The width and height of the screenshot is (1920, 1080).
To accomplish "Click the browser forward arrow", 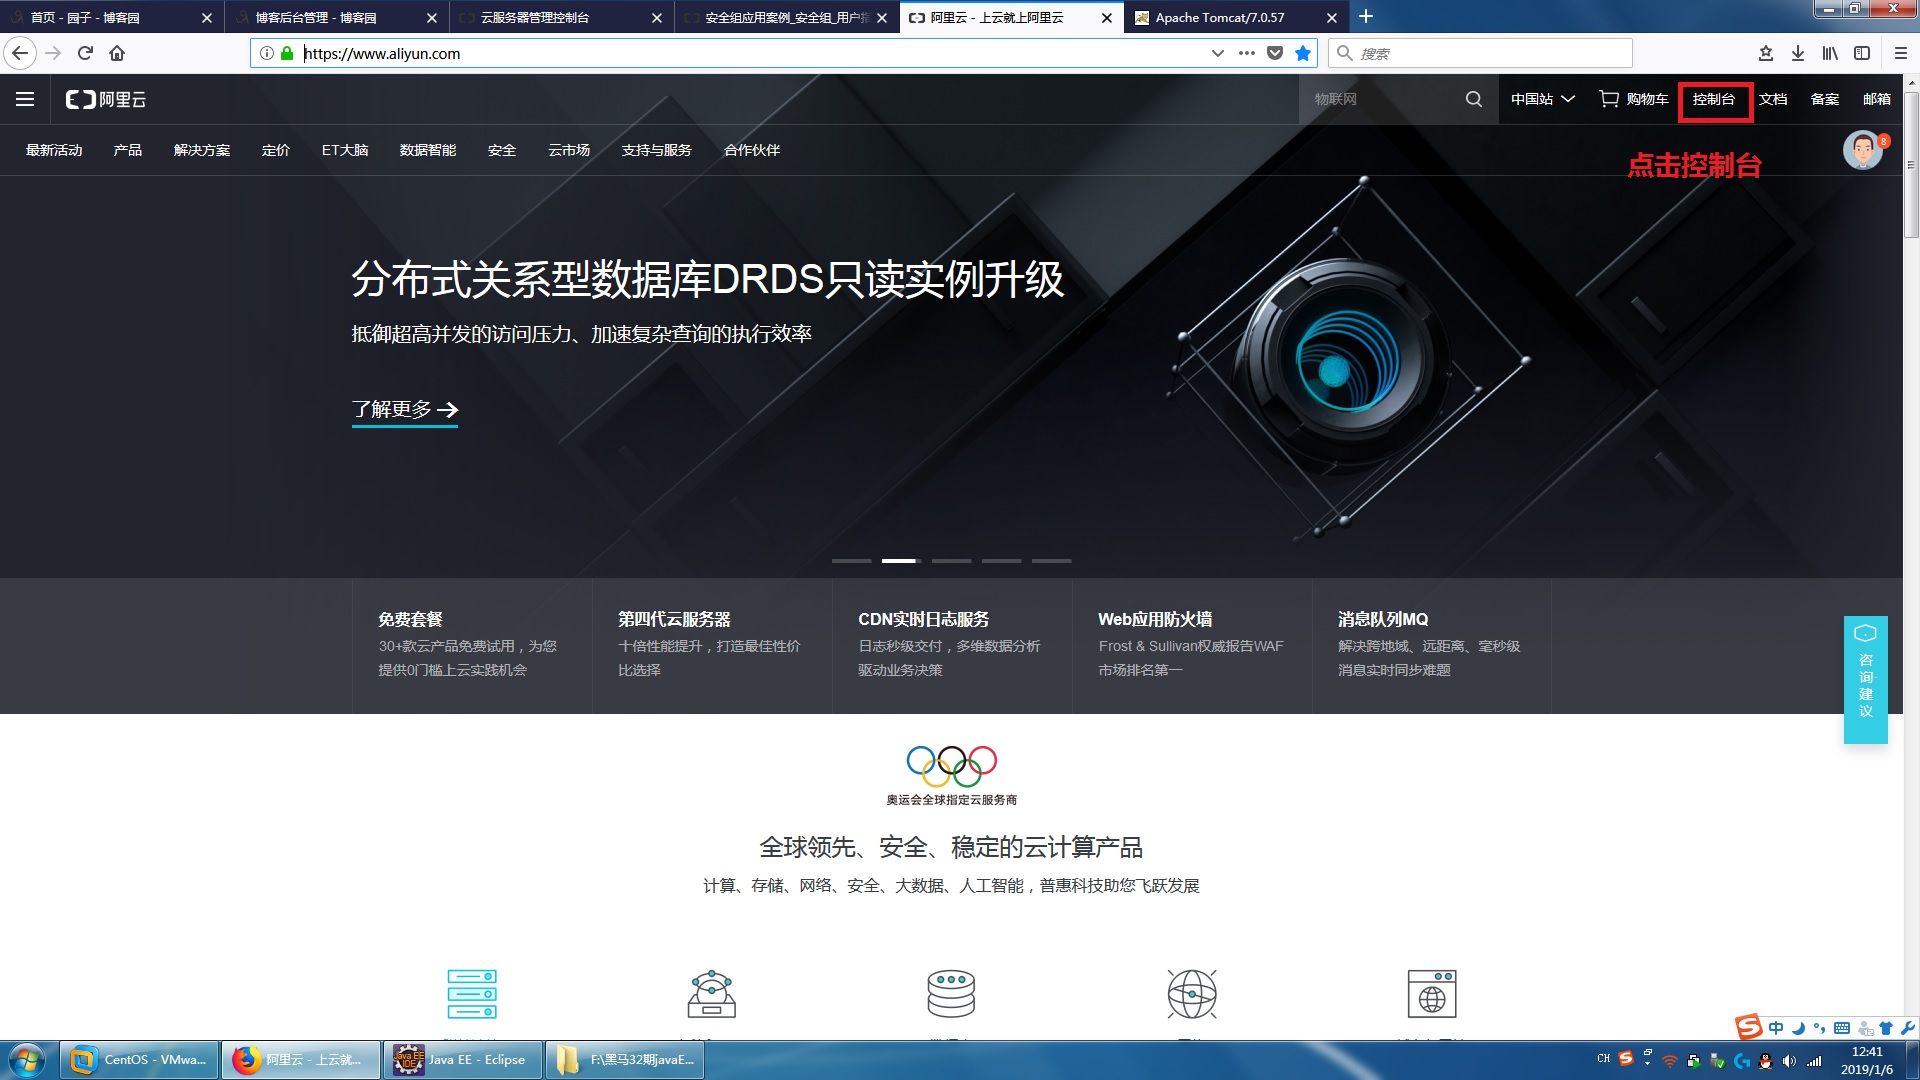I will click(54, 53).
